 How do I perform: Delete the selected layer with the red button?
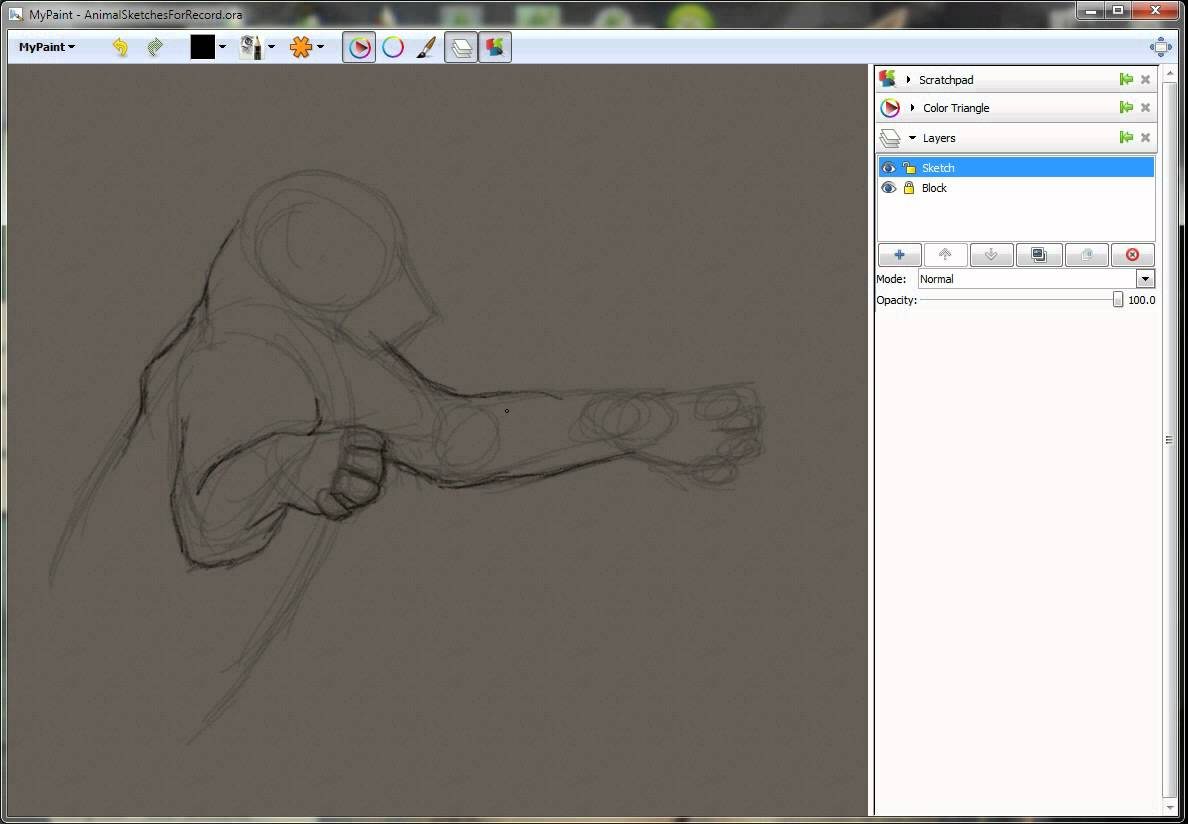coord(1132,254)
